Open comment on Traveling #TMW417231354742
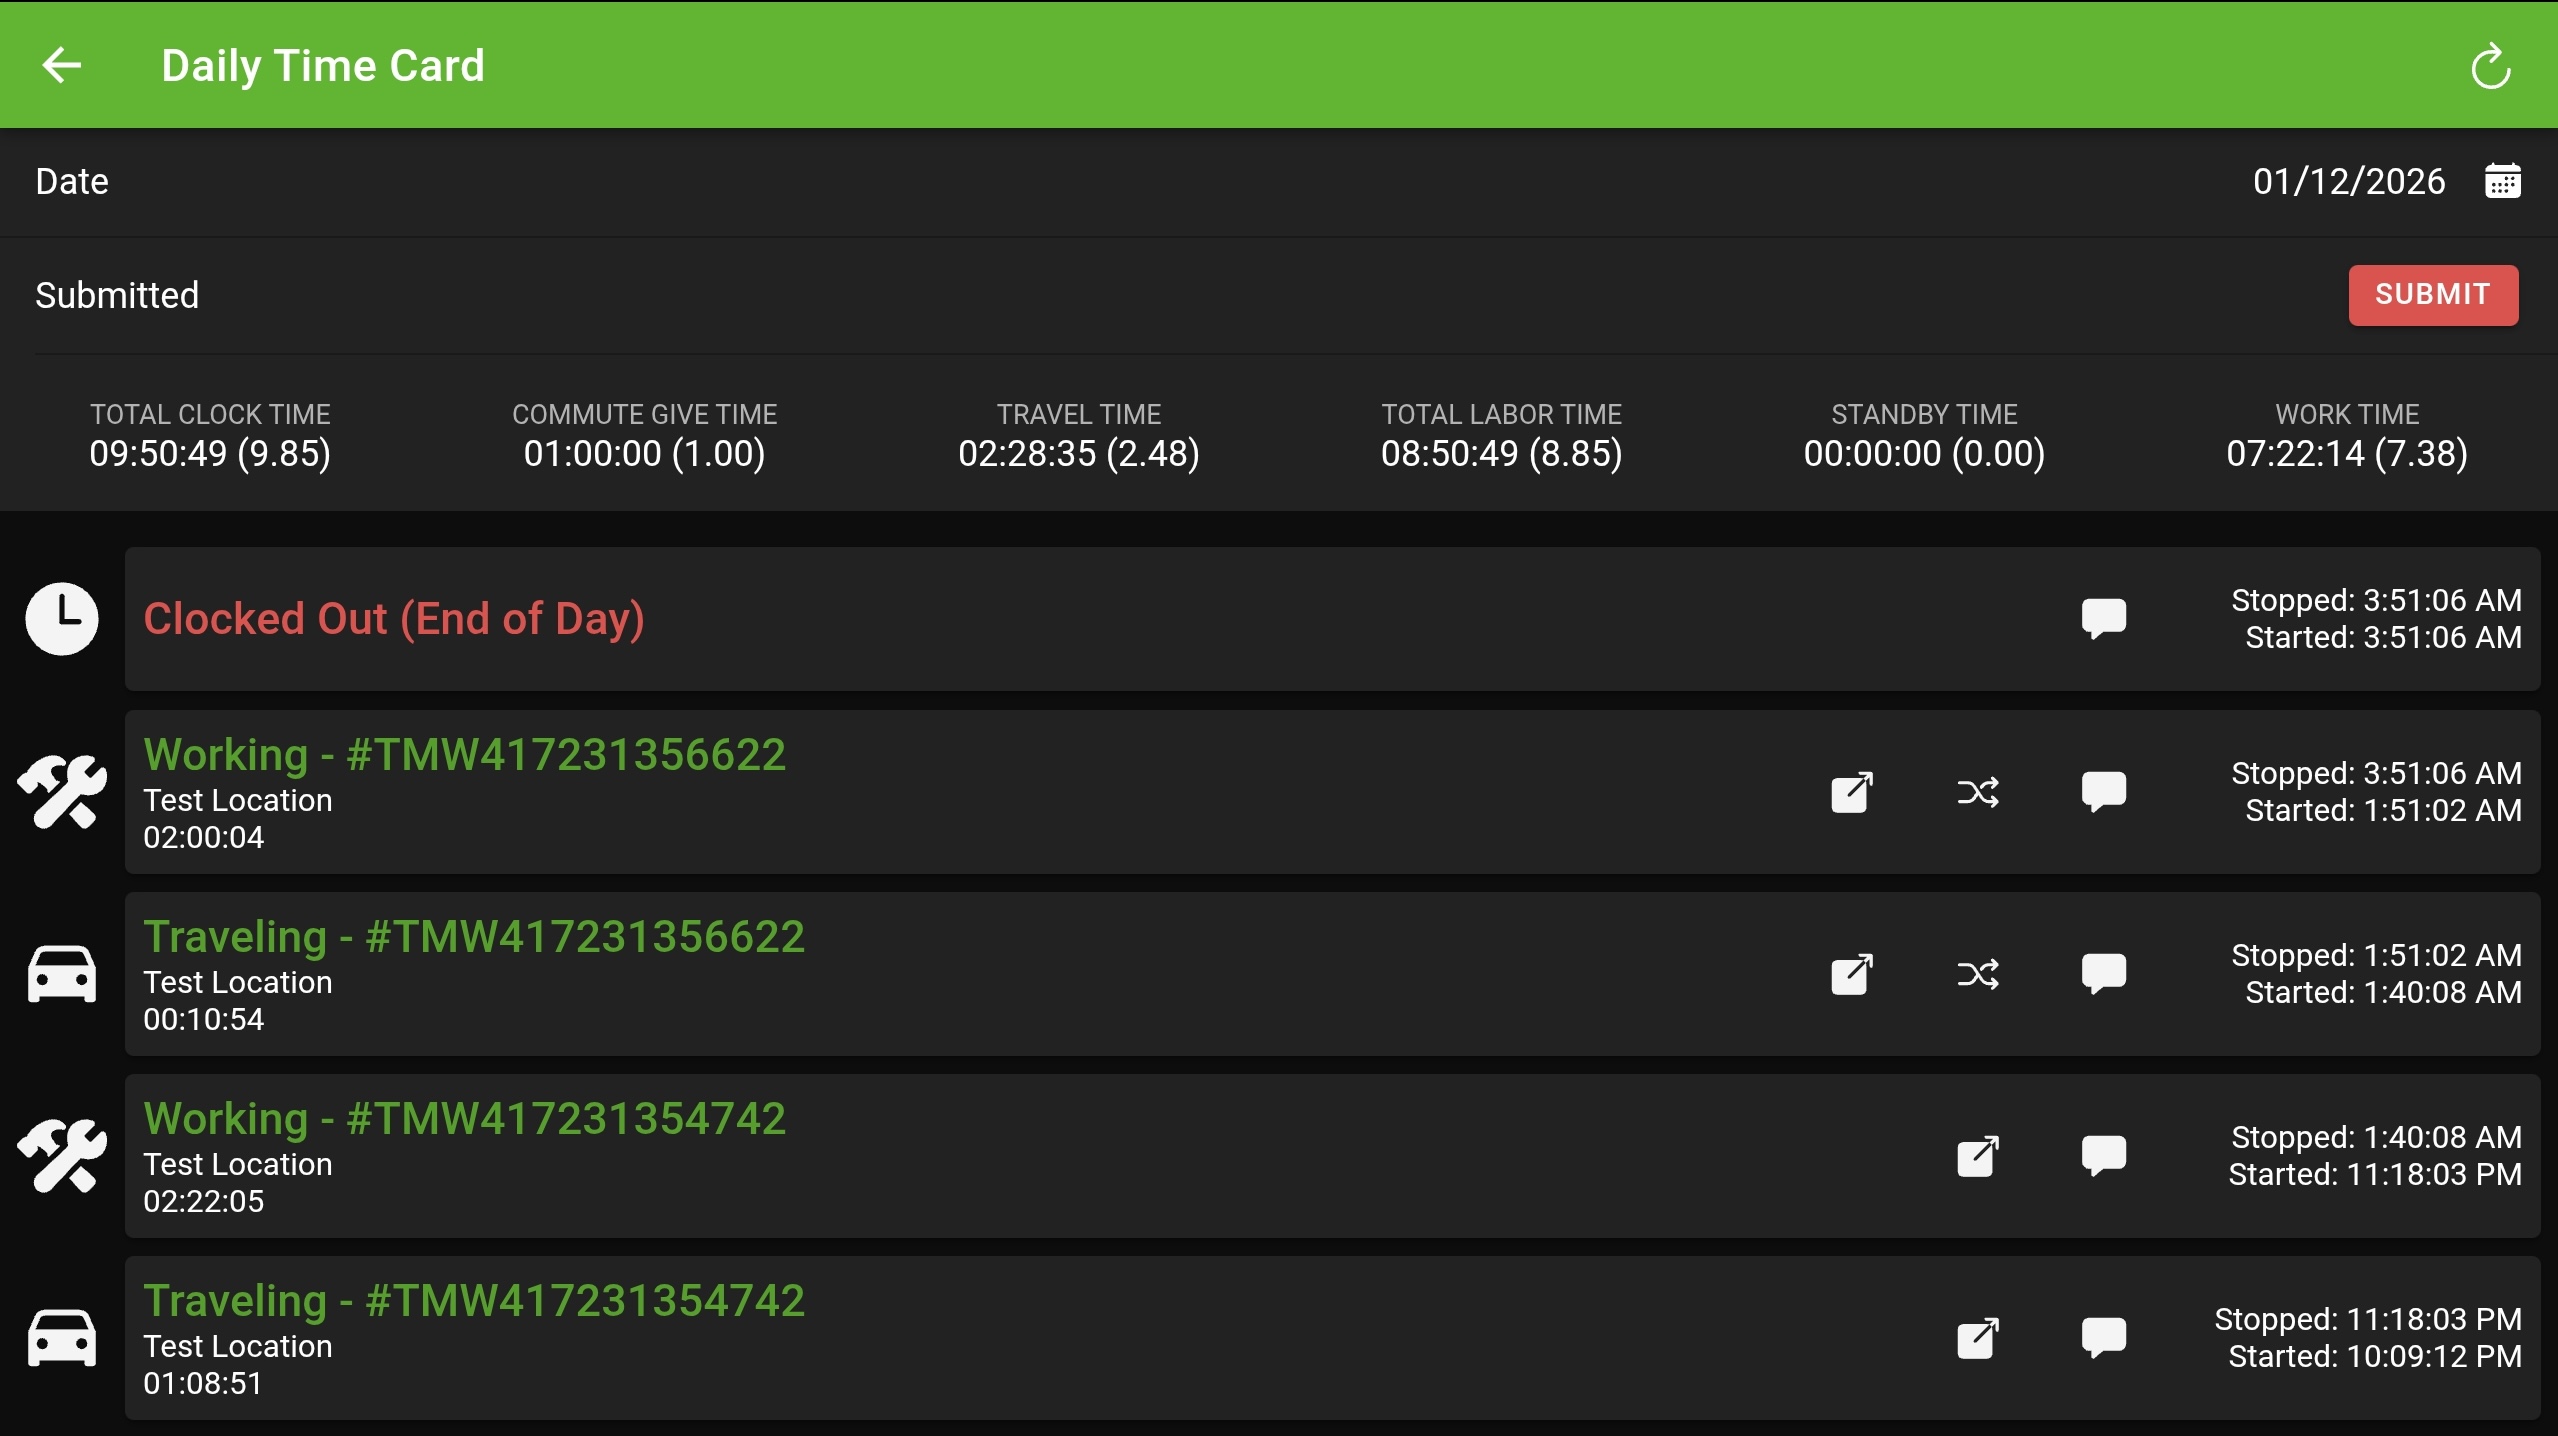Image resolution: width=2558 pixels, height=1436 pixels. point(2103,1338)
